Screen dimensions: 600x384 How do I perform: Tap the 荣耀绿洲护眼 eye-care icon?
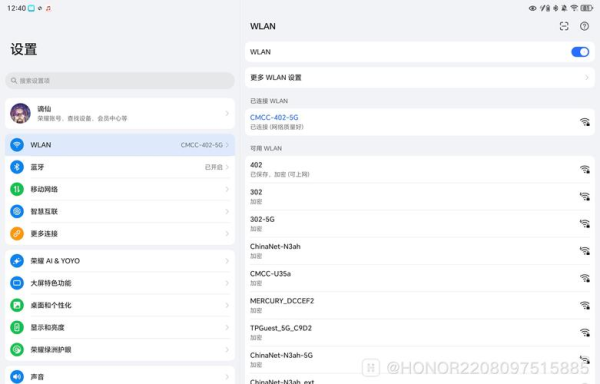coord(17,350)
